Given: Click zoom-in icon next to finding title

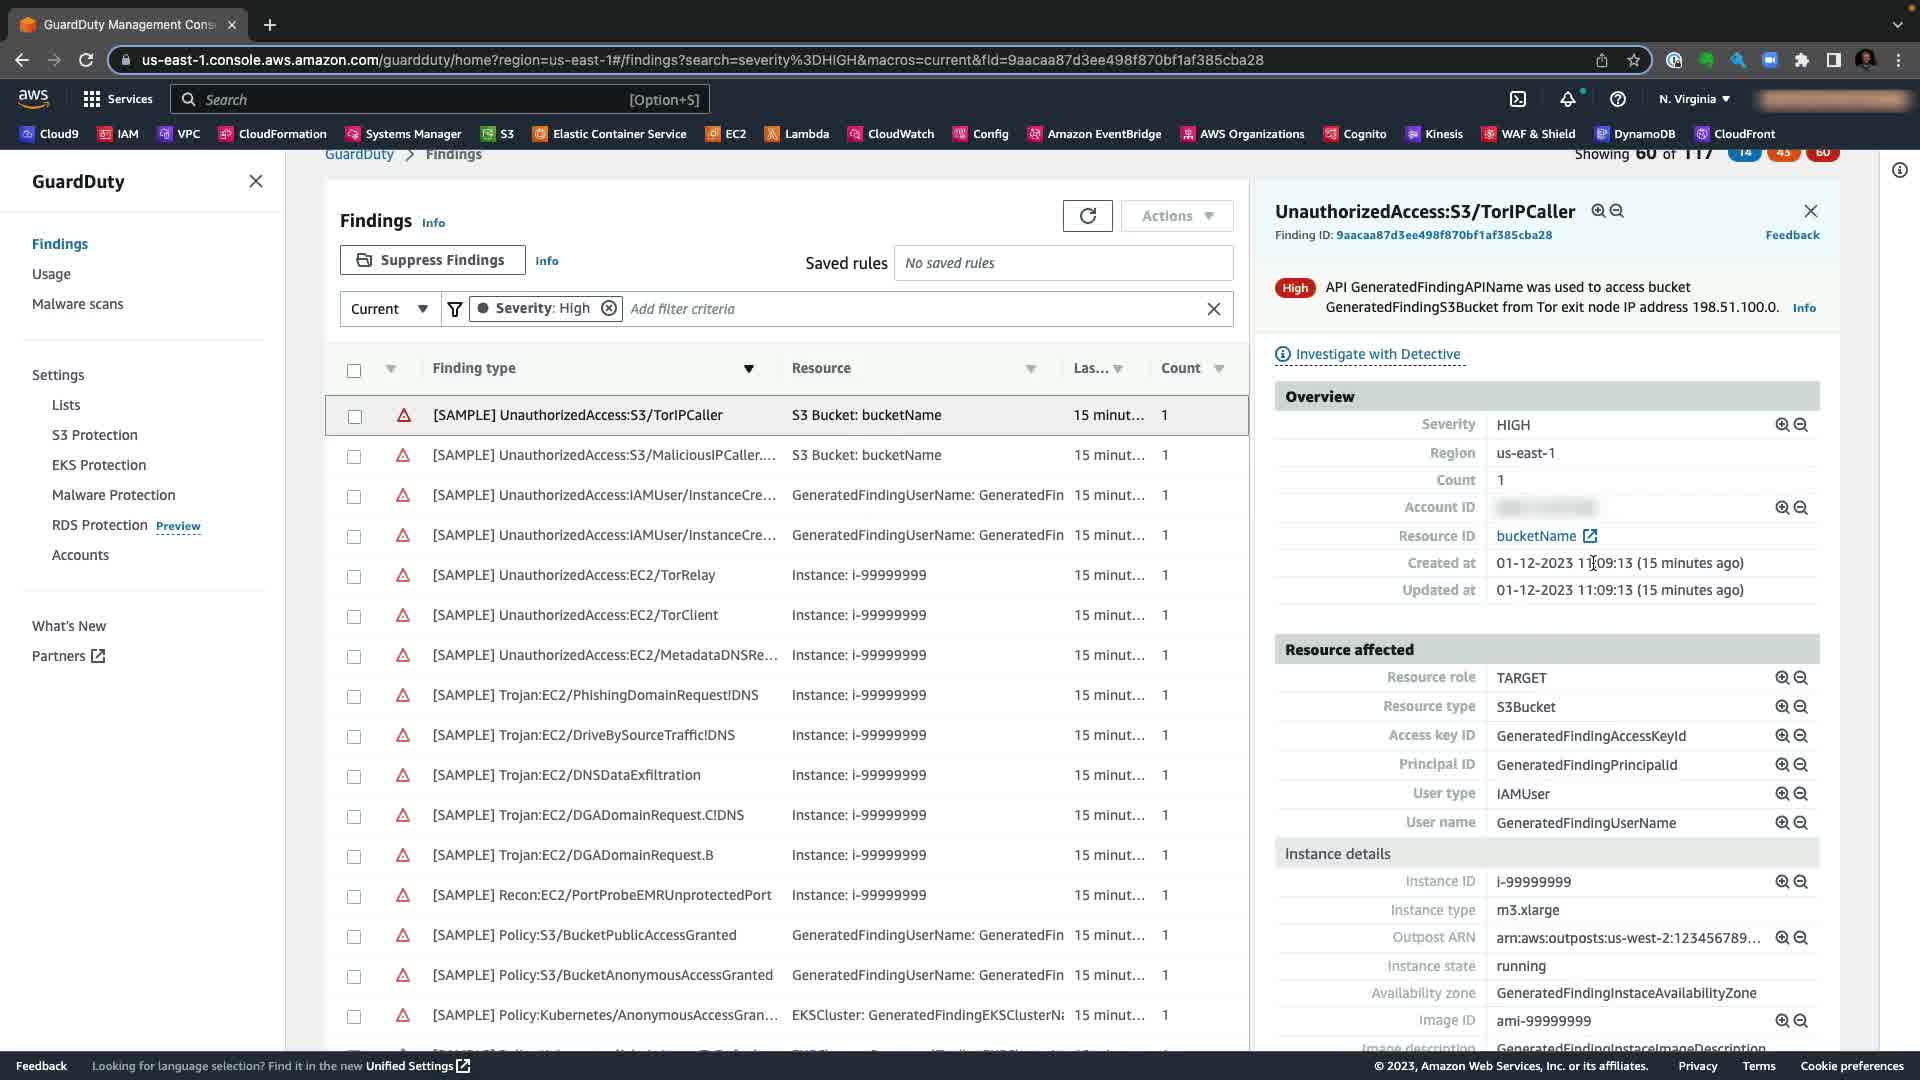Looking at the screenshot, I should pyautogui.click(x=1598, y=211).
